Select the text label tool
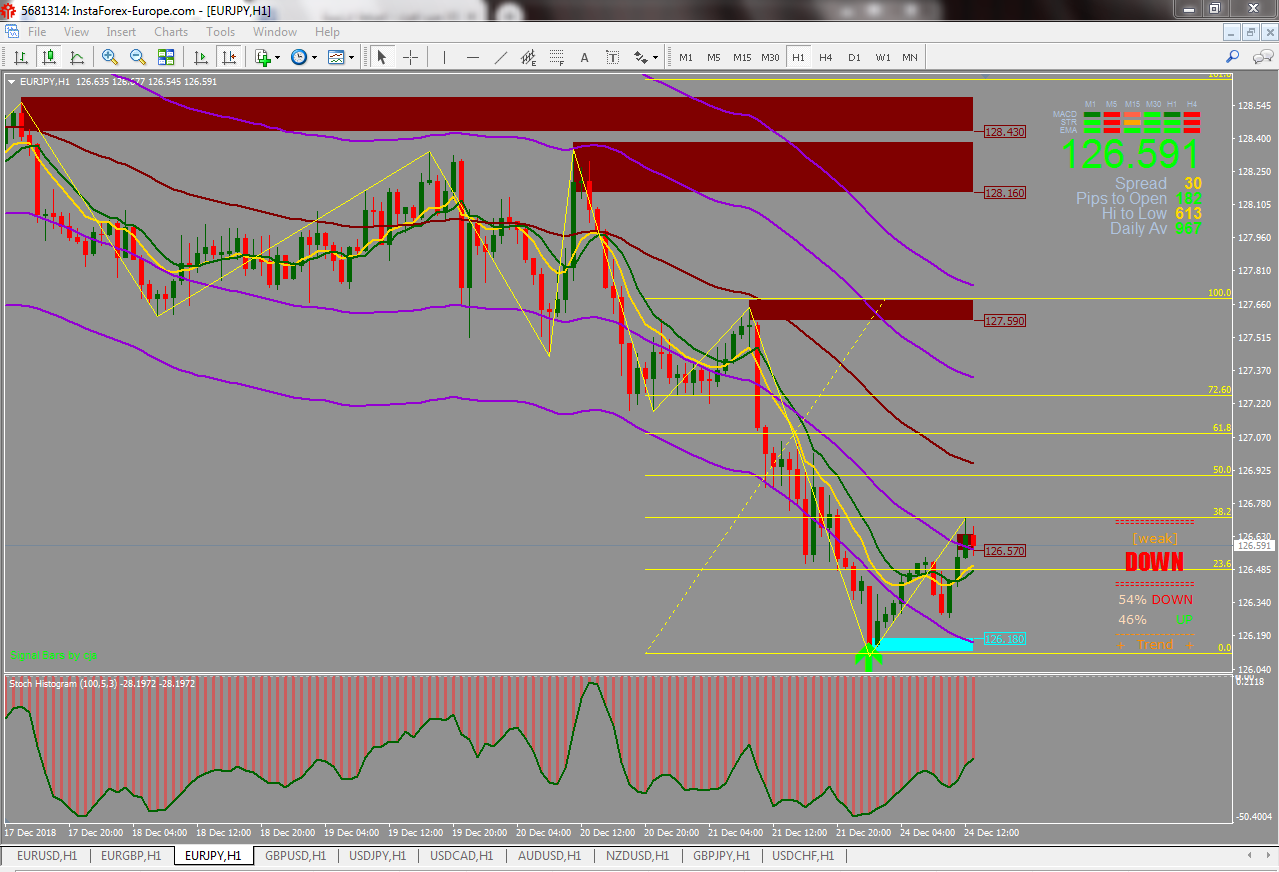Image resolution: width=1279 pixels, height=872 pixels. pos(613,58)
